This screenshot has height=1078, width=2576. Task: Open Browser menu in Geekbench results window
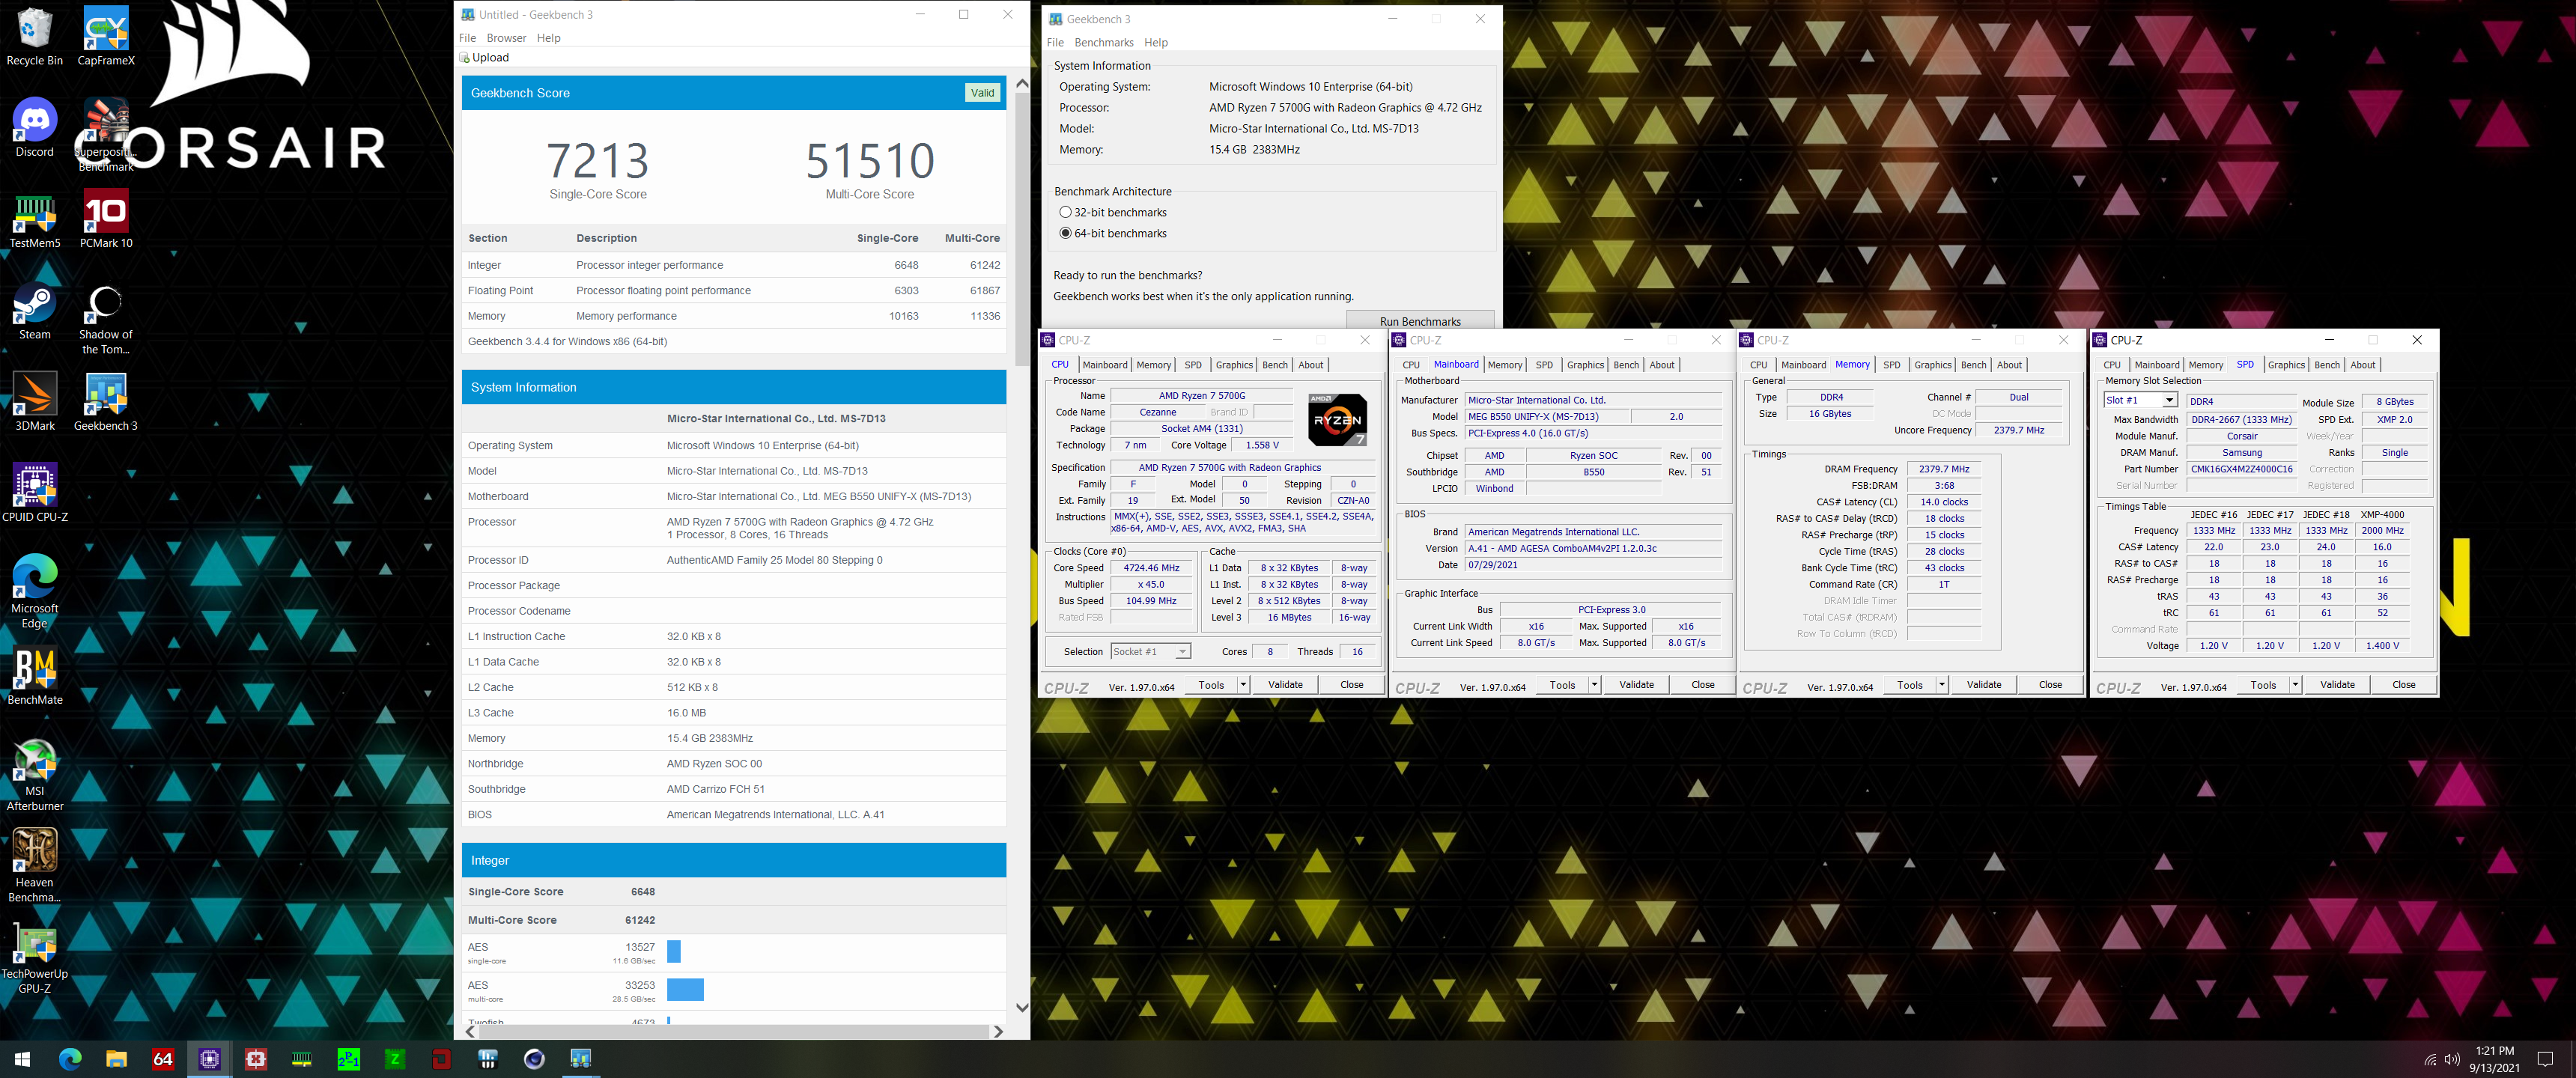[x=506, y=38]
